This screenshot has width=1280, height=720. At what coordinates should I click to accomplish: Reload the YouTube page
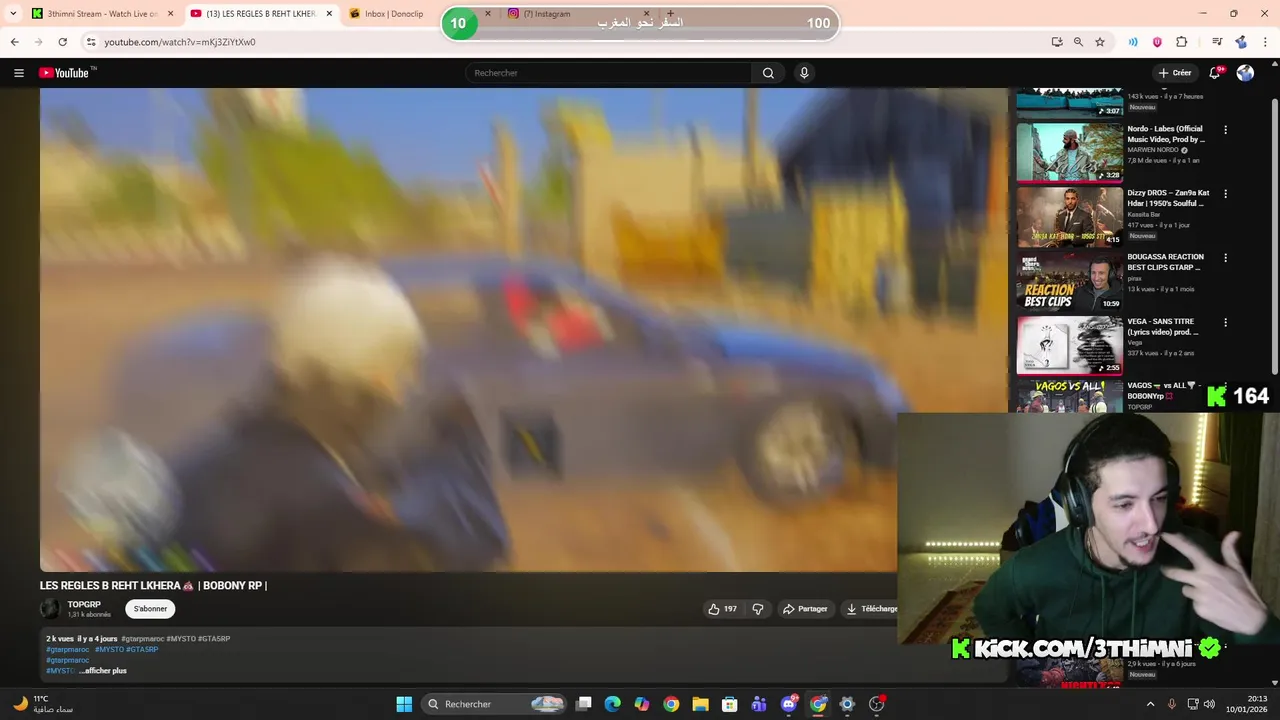coord(62,42)
